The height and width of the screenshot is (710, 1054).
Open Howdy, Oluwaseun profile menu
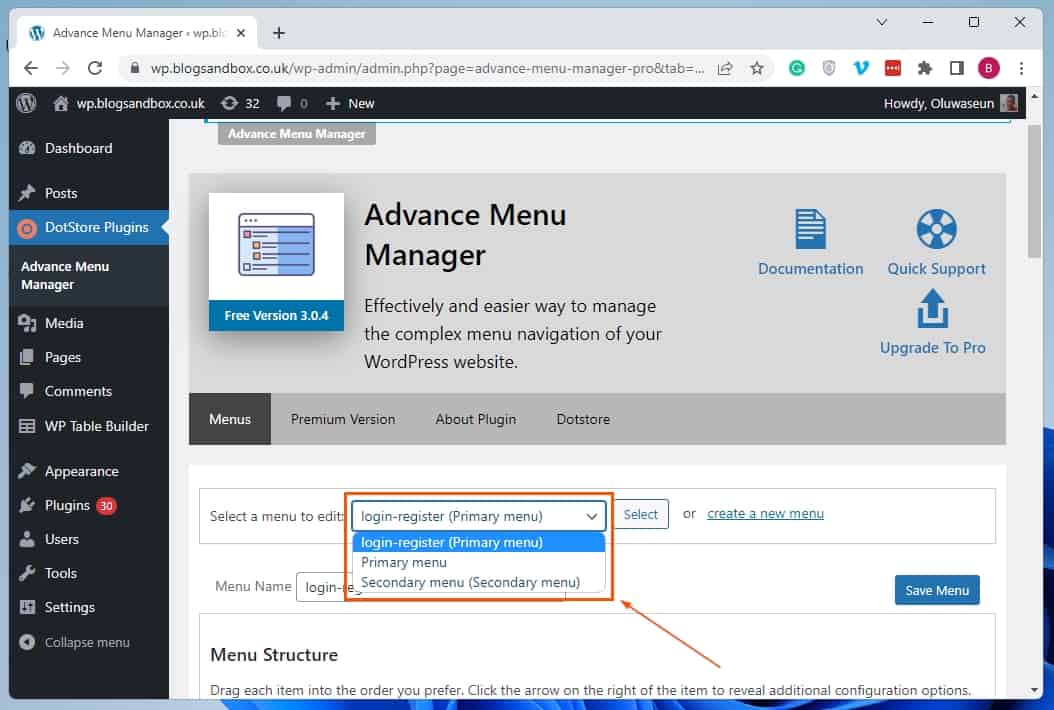point(950,103)
